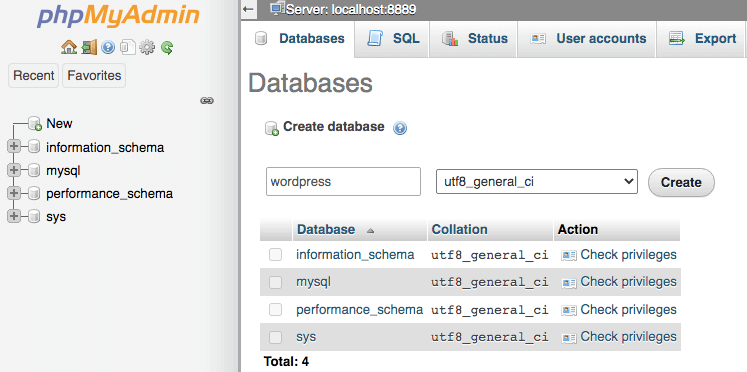Reload navigation panel green refresh icon
Image resolution: width=747 pixels, height=372 pixels.
coord(167,47)
